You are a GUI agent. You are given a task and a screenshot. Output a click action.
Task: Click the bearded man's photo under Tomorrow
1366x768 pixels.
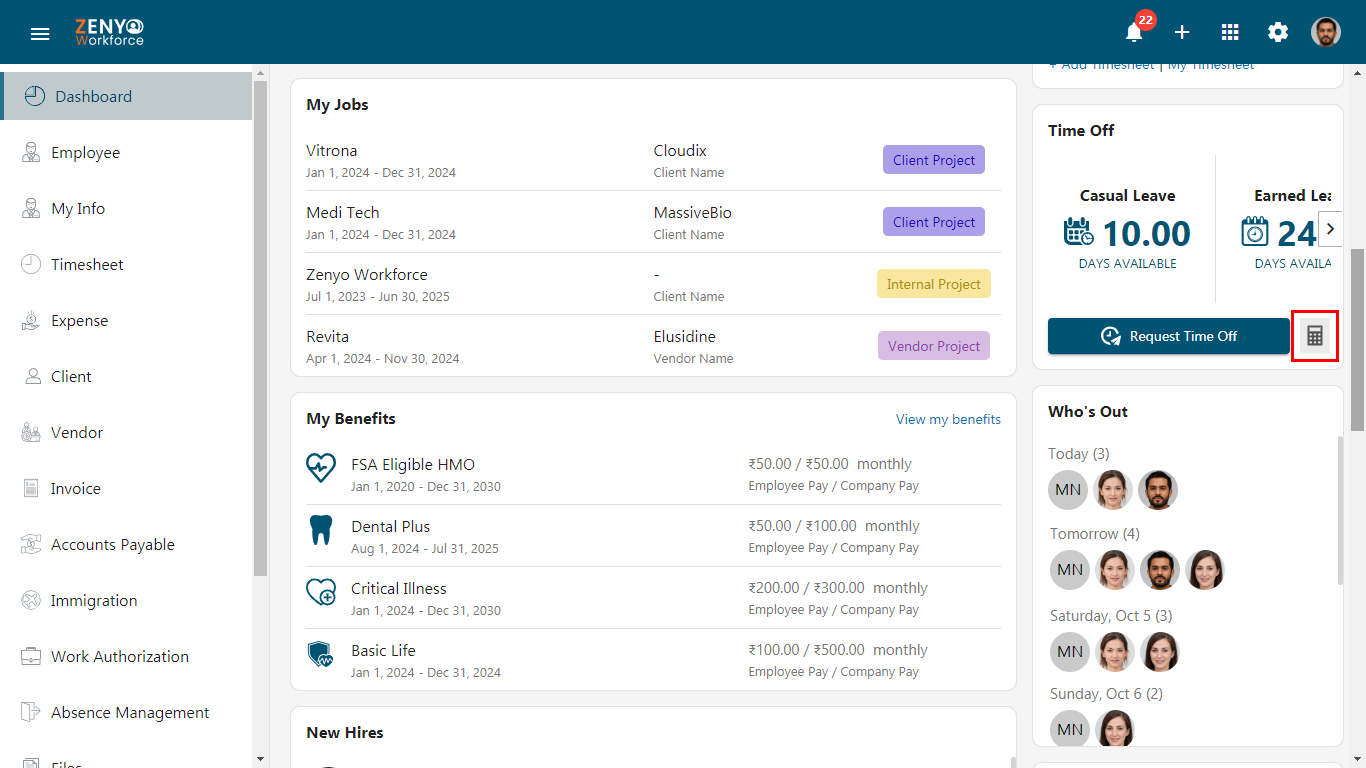point(1160,570)
